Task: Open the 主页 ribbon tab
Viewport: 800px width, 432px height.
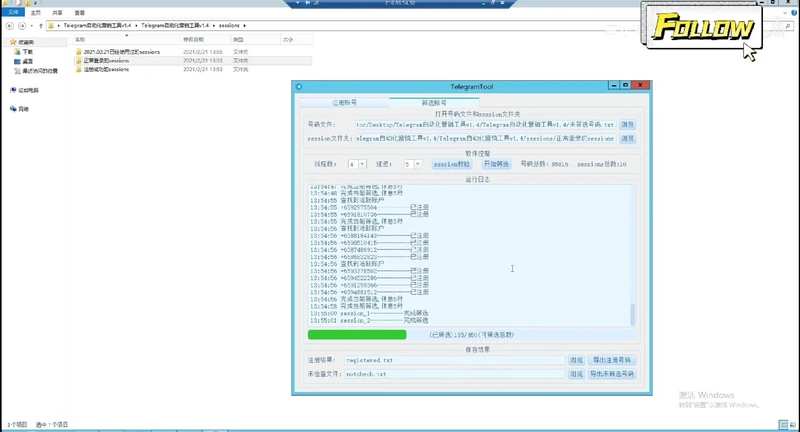Action: (36, 13)
